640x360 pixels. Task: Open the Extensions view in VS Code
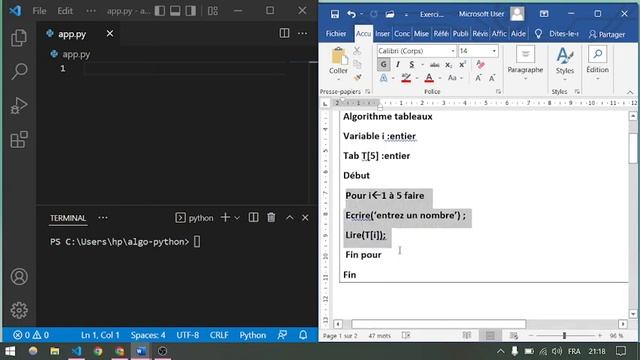pyautogui.click(x=19, y=140)
